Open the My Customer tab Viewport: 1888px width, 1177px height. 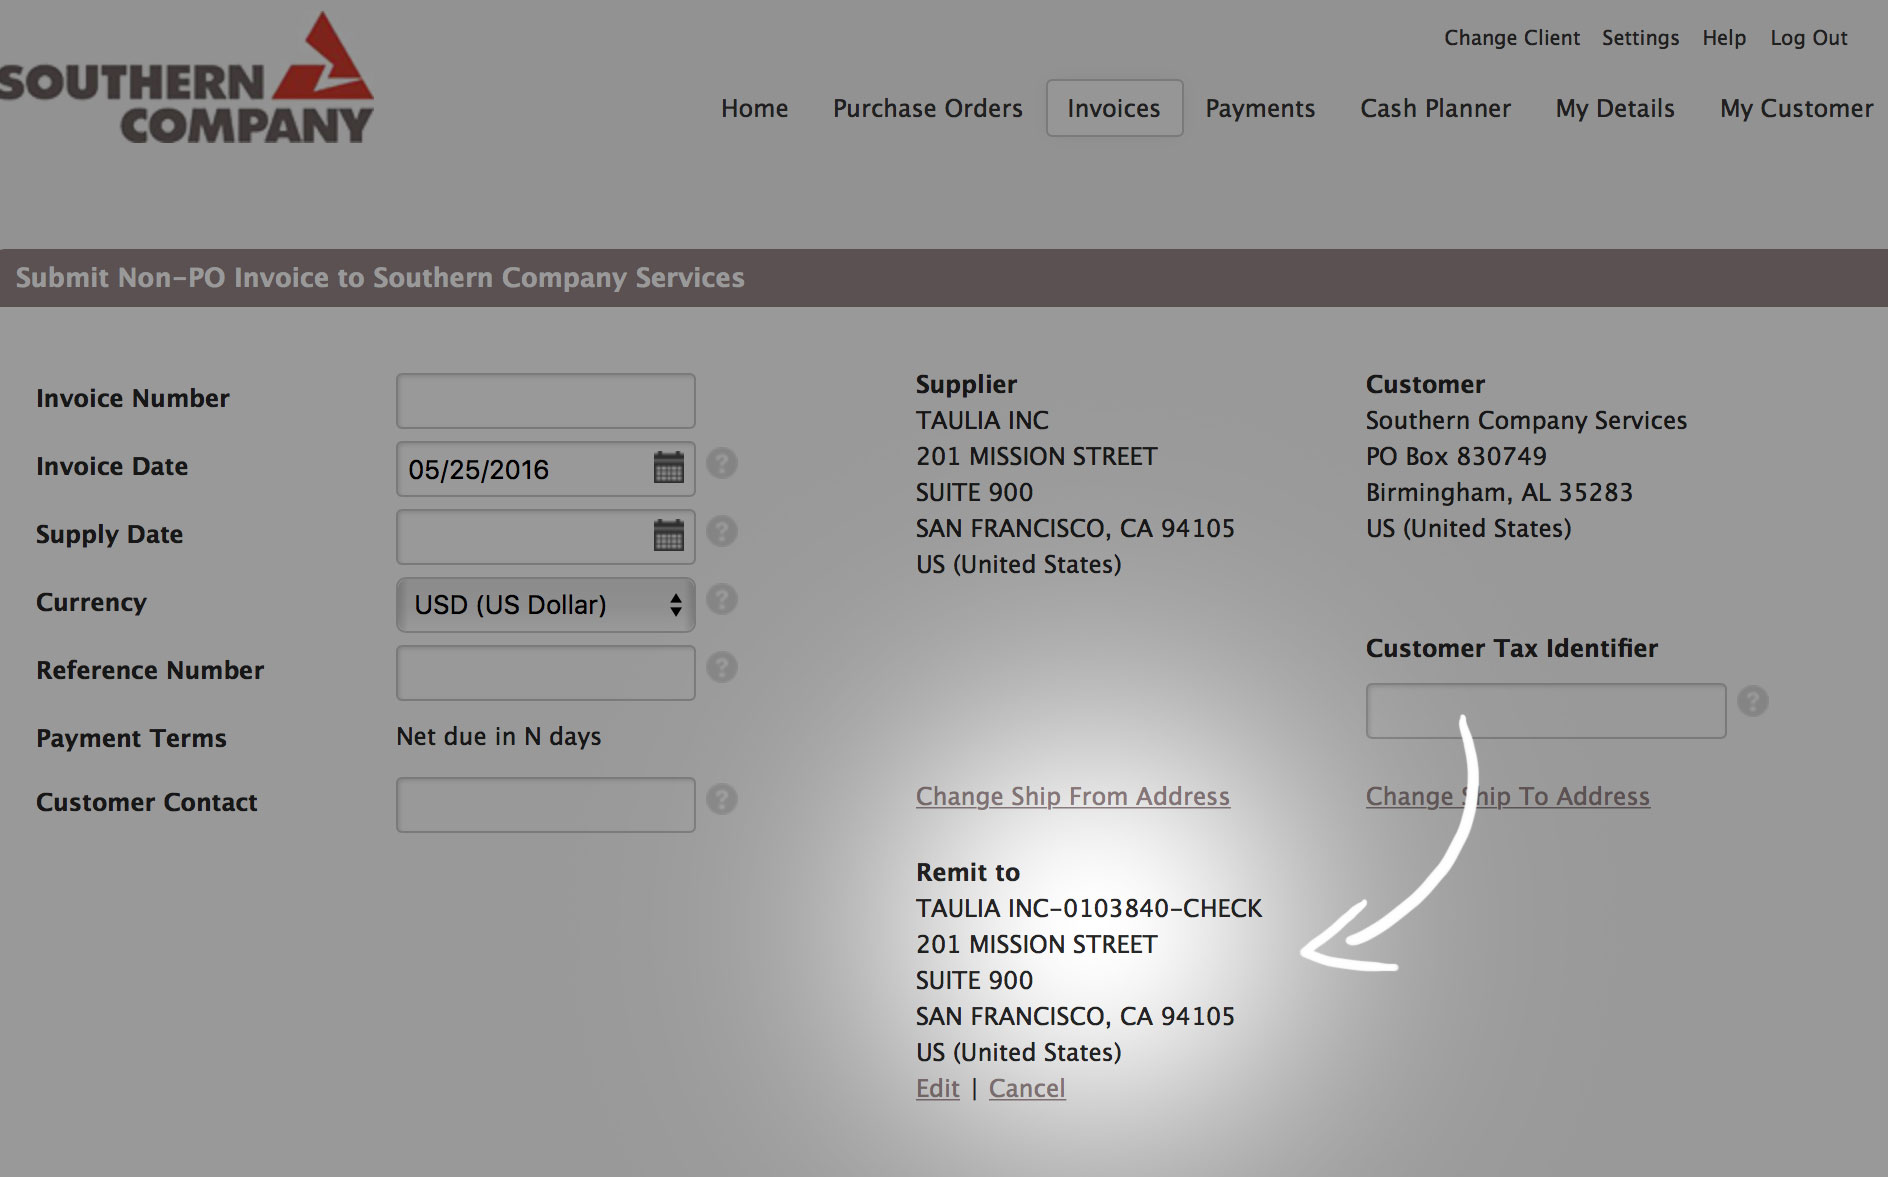[x=1797, y=108]
